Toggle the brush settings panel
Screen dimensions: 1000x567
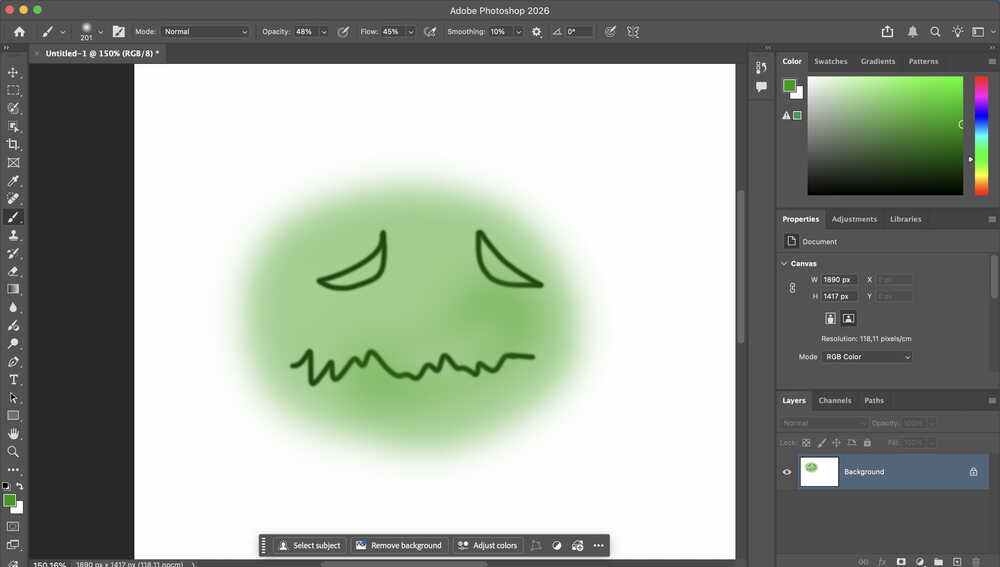click(x=119, y=31)
